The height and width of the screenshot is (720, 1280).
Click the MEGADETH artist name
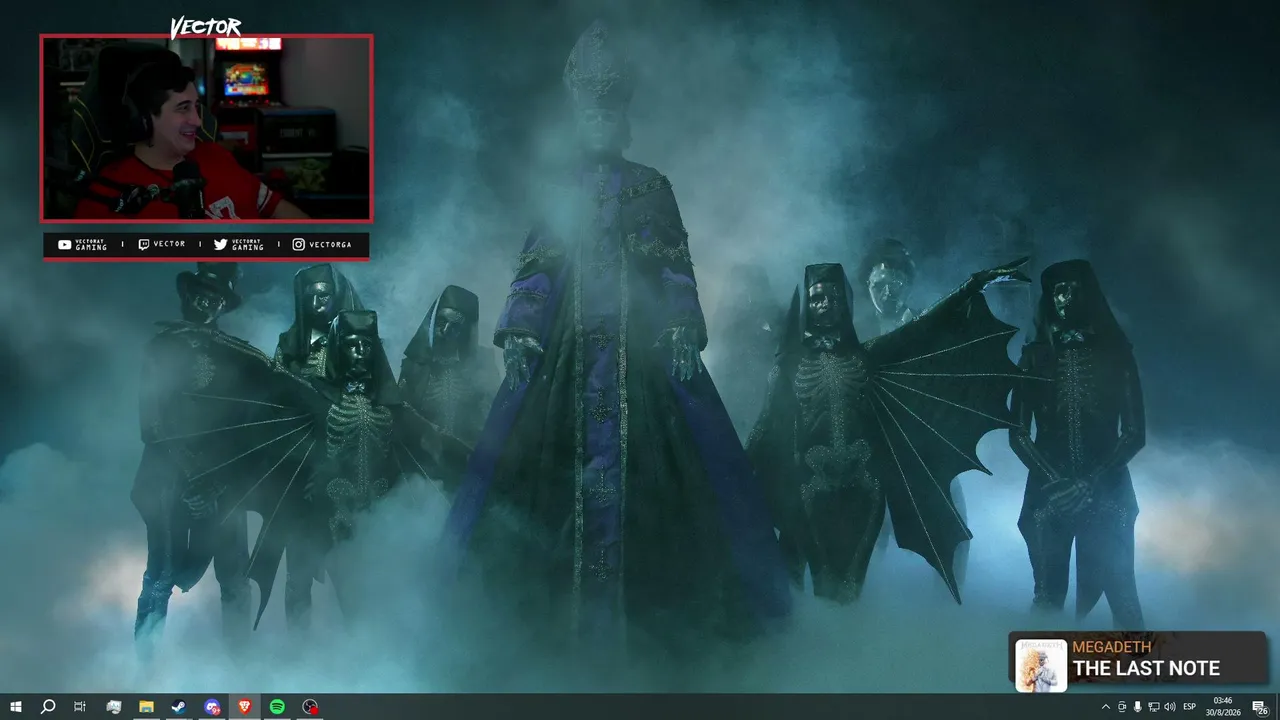(x=1112, y=647)
